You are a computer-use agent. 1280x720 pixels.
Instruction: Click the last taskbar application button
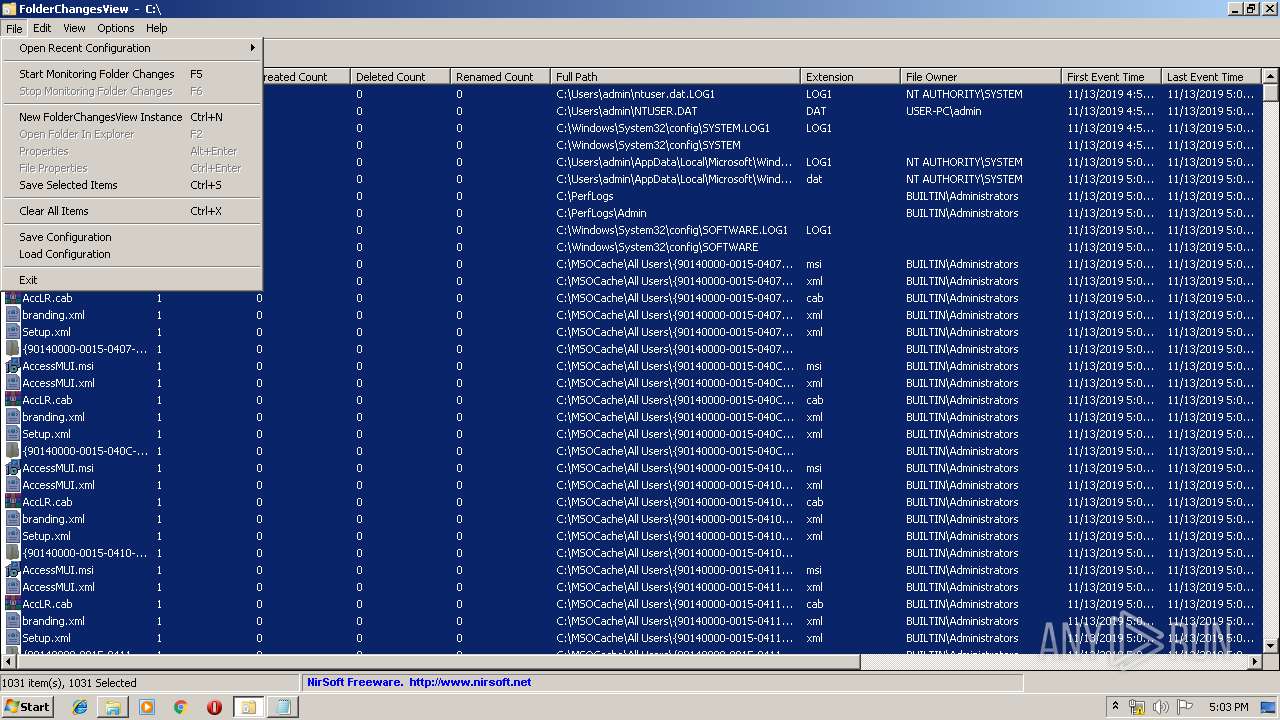[283, 707]
